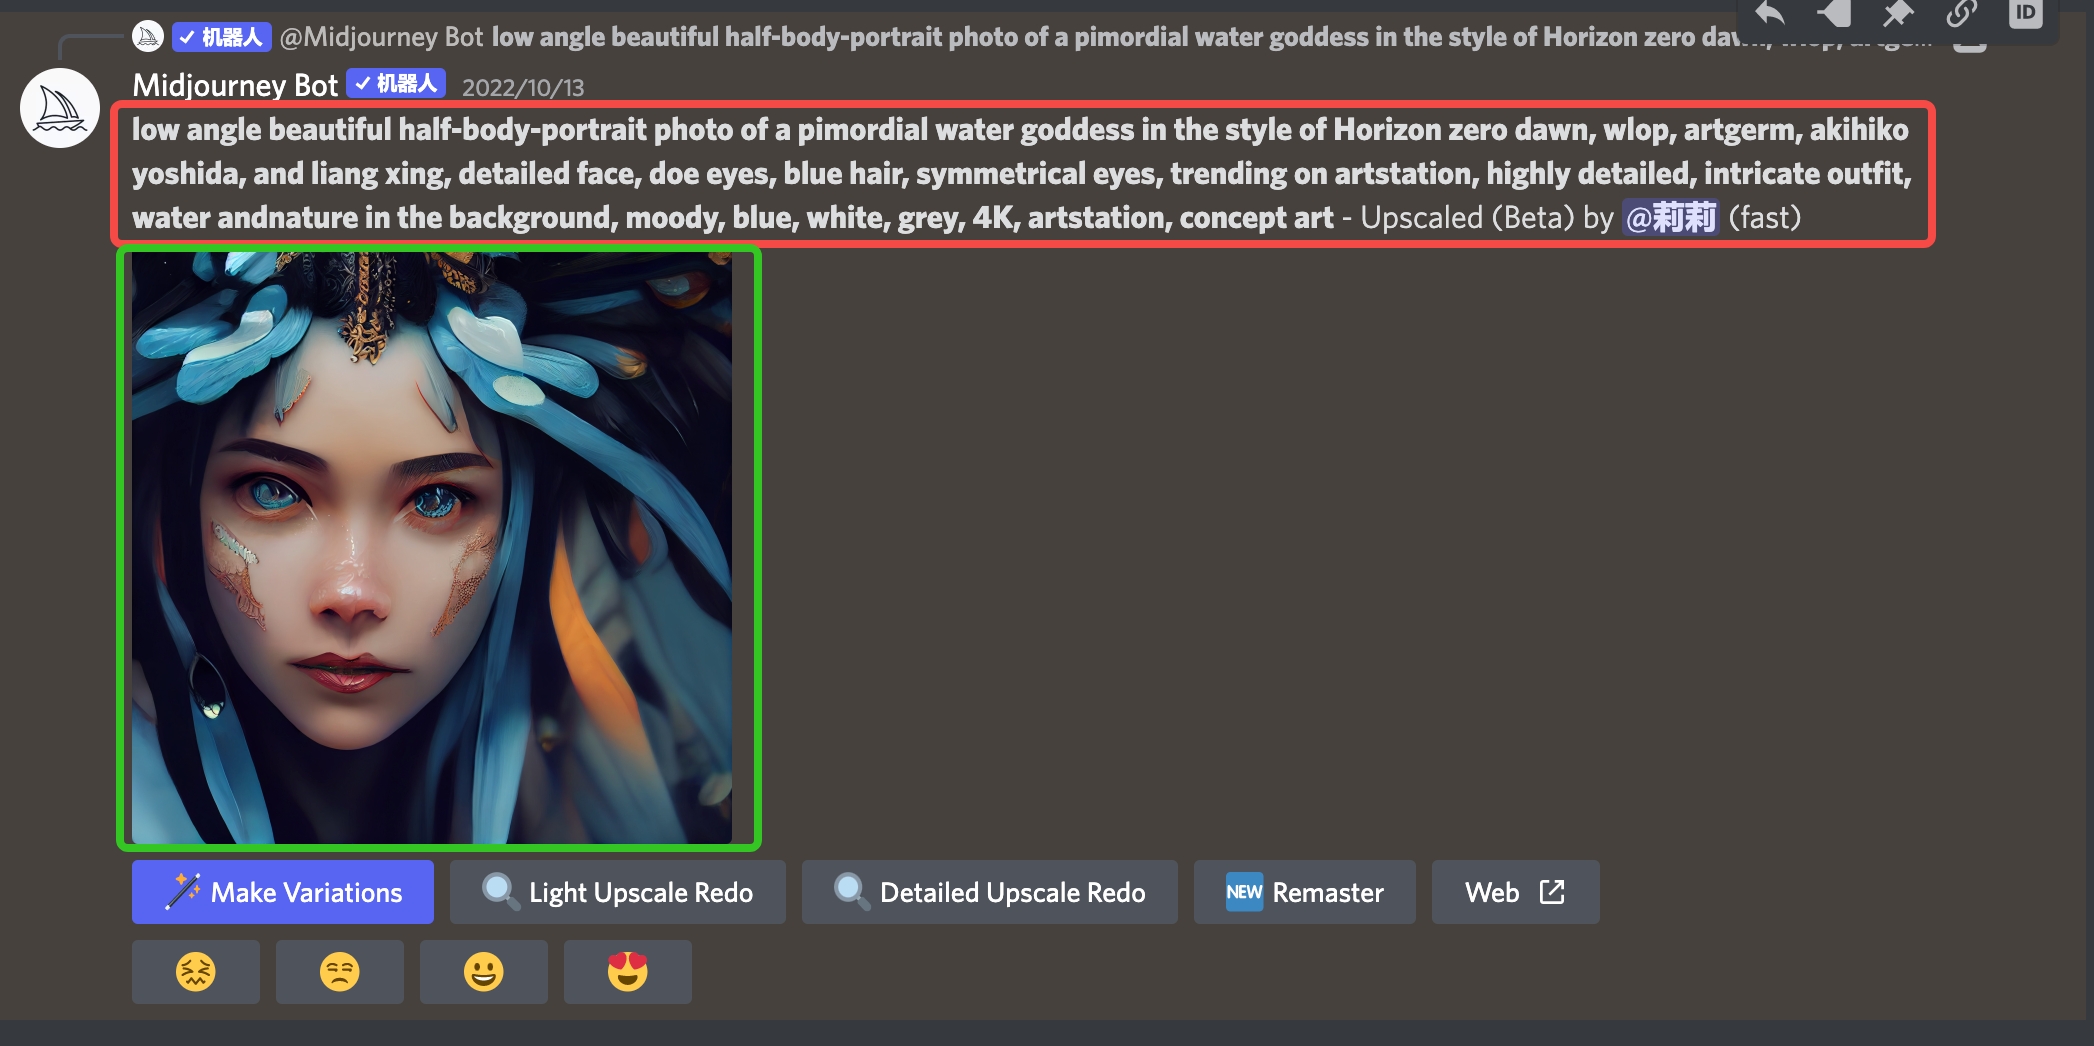React with the grinning smiley emoji
The width and height of the screenshot is (2094, 1046).
coord(484,971)
